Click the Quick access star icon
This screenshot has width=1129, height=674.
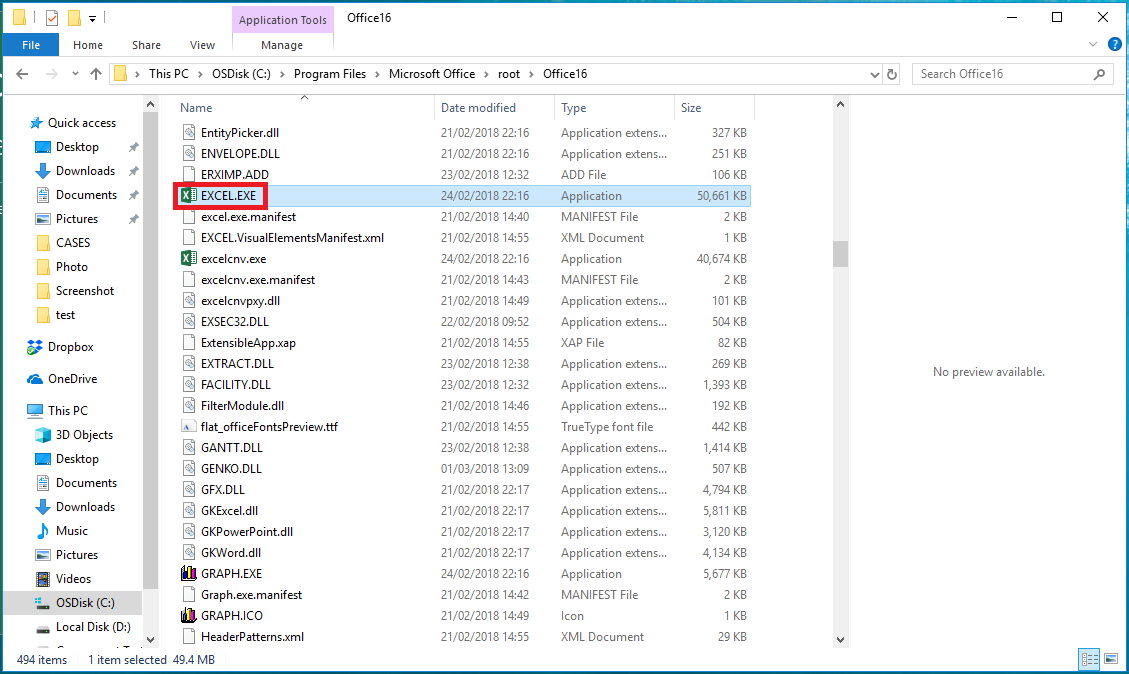pos(36,123)
